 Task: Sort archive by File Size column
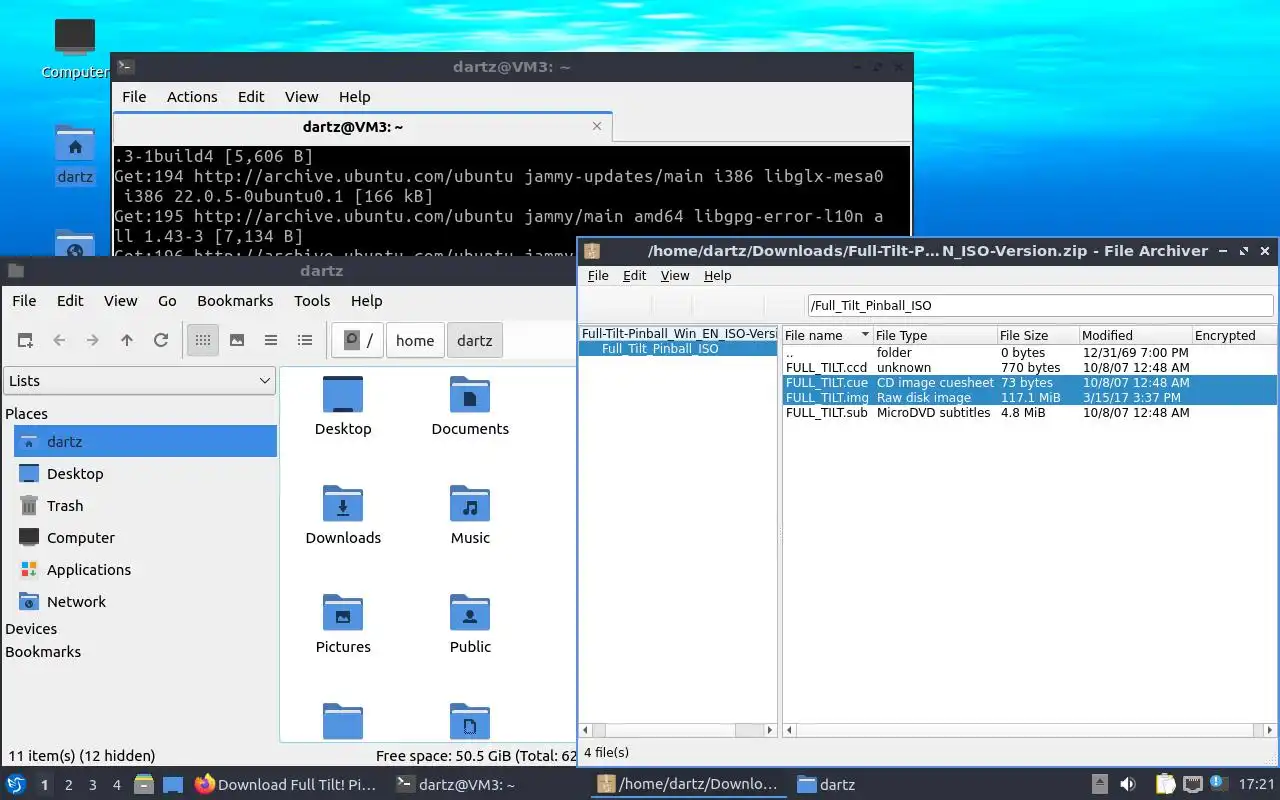click(x=1038, y=335)
